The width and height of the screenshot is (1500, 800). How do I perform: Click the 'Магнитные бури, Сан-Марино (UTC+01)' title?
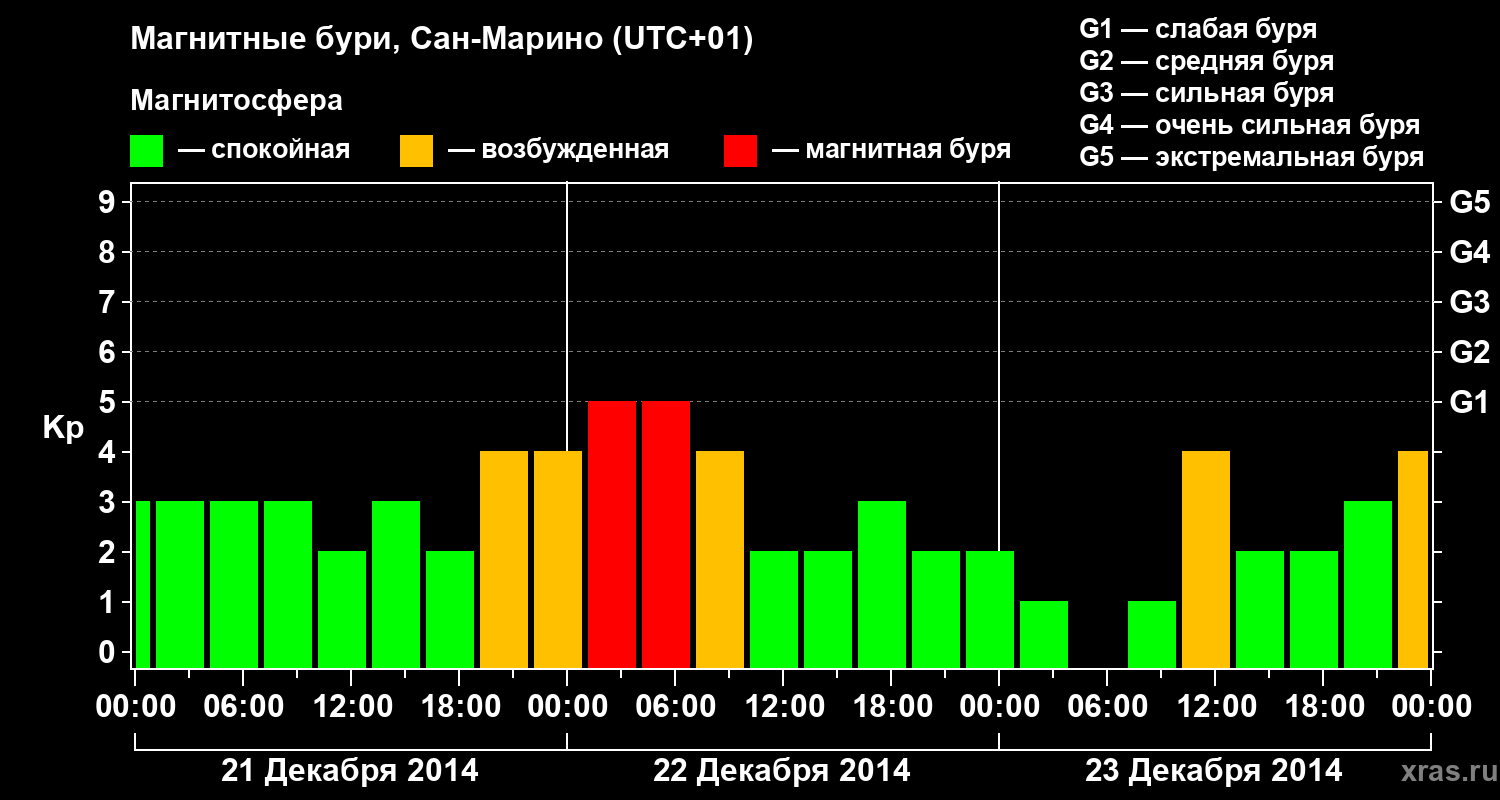442,41
